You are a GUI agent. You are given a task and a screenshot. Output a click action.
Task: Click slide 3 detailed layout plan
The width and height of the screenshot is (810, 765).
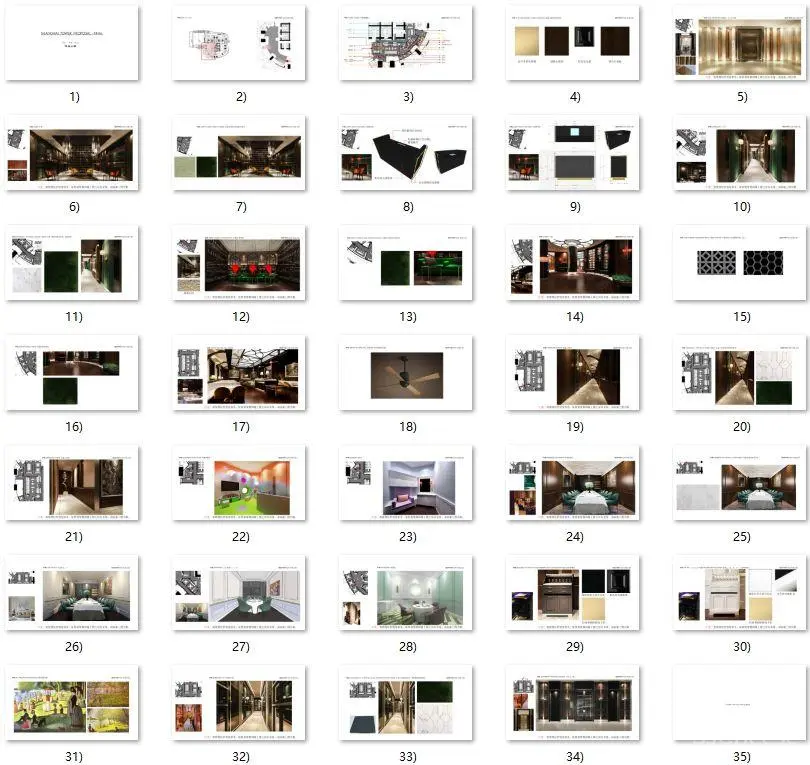tap(406, 43)
